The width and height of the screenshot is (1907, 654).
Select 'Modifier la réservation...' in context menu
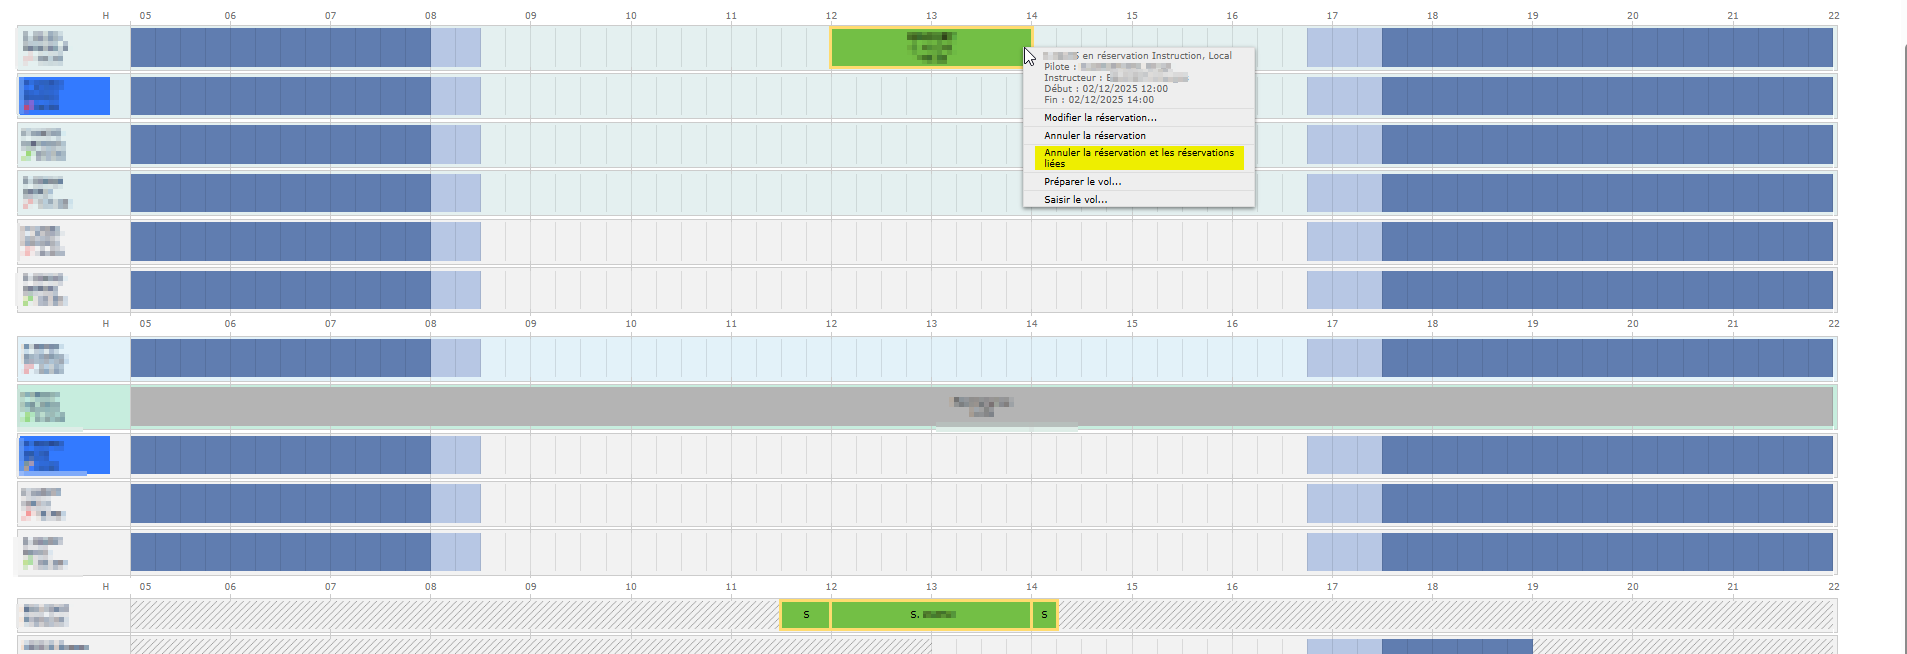click(x=1100, y=118)
